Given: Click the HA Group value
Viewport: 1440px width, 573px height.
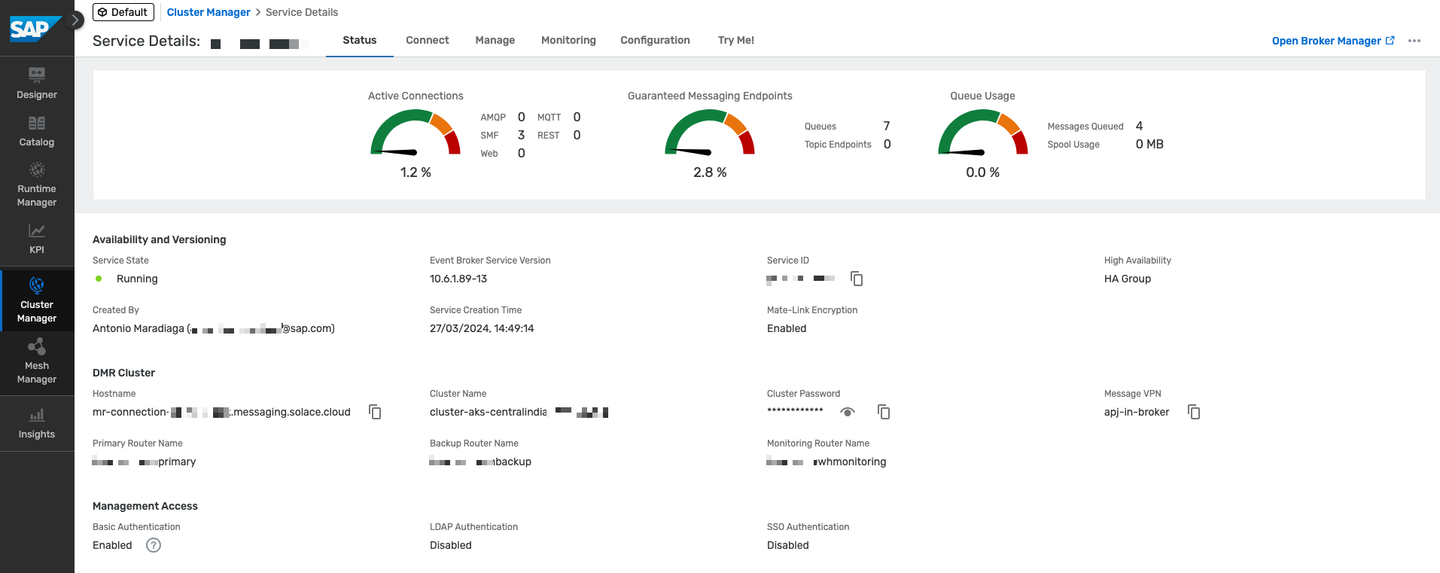Looking at the screenshot, I should [1127, 279].
